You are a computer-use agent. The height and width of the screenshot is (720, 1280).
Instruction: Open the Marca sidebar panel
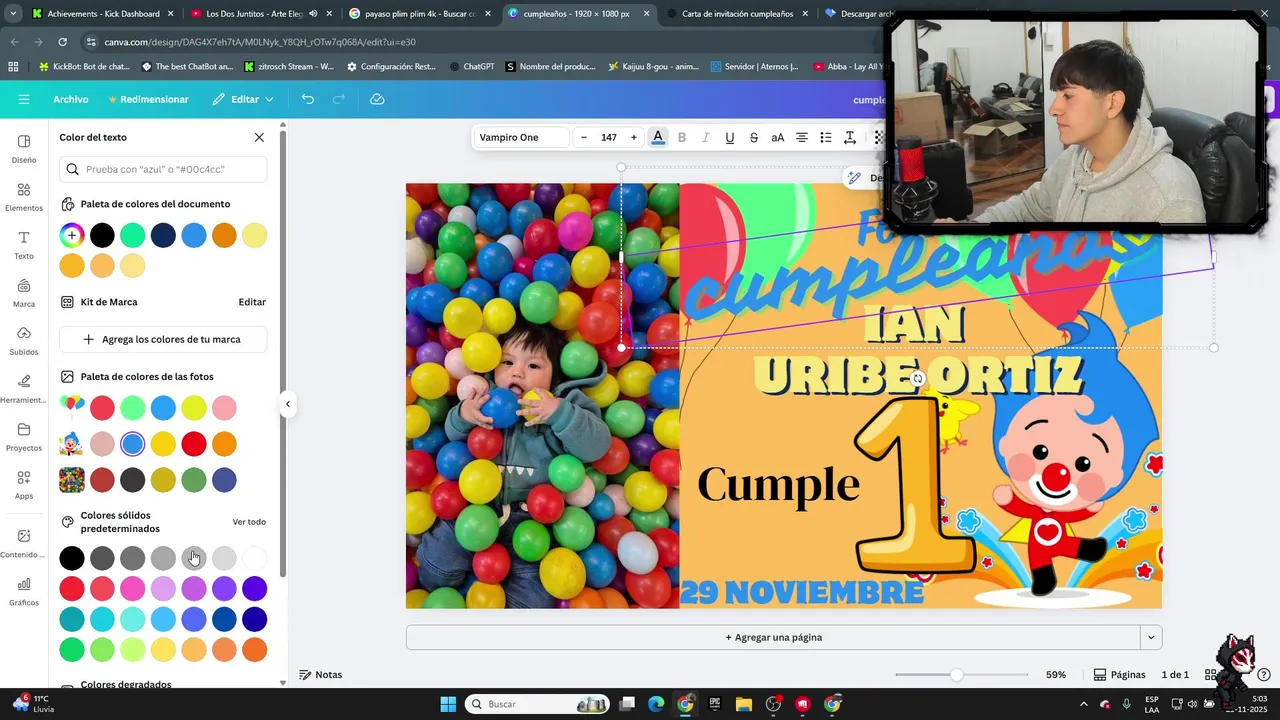pos(24,293)
